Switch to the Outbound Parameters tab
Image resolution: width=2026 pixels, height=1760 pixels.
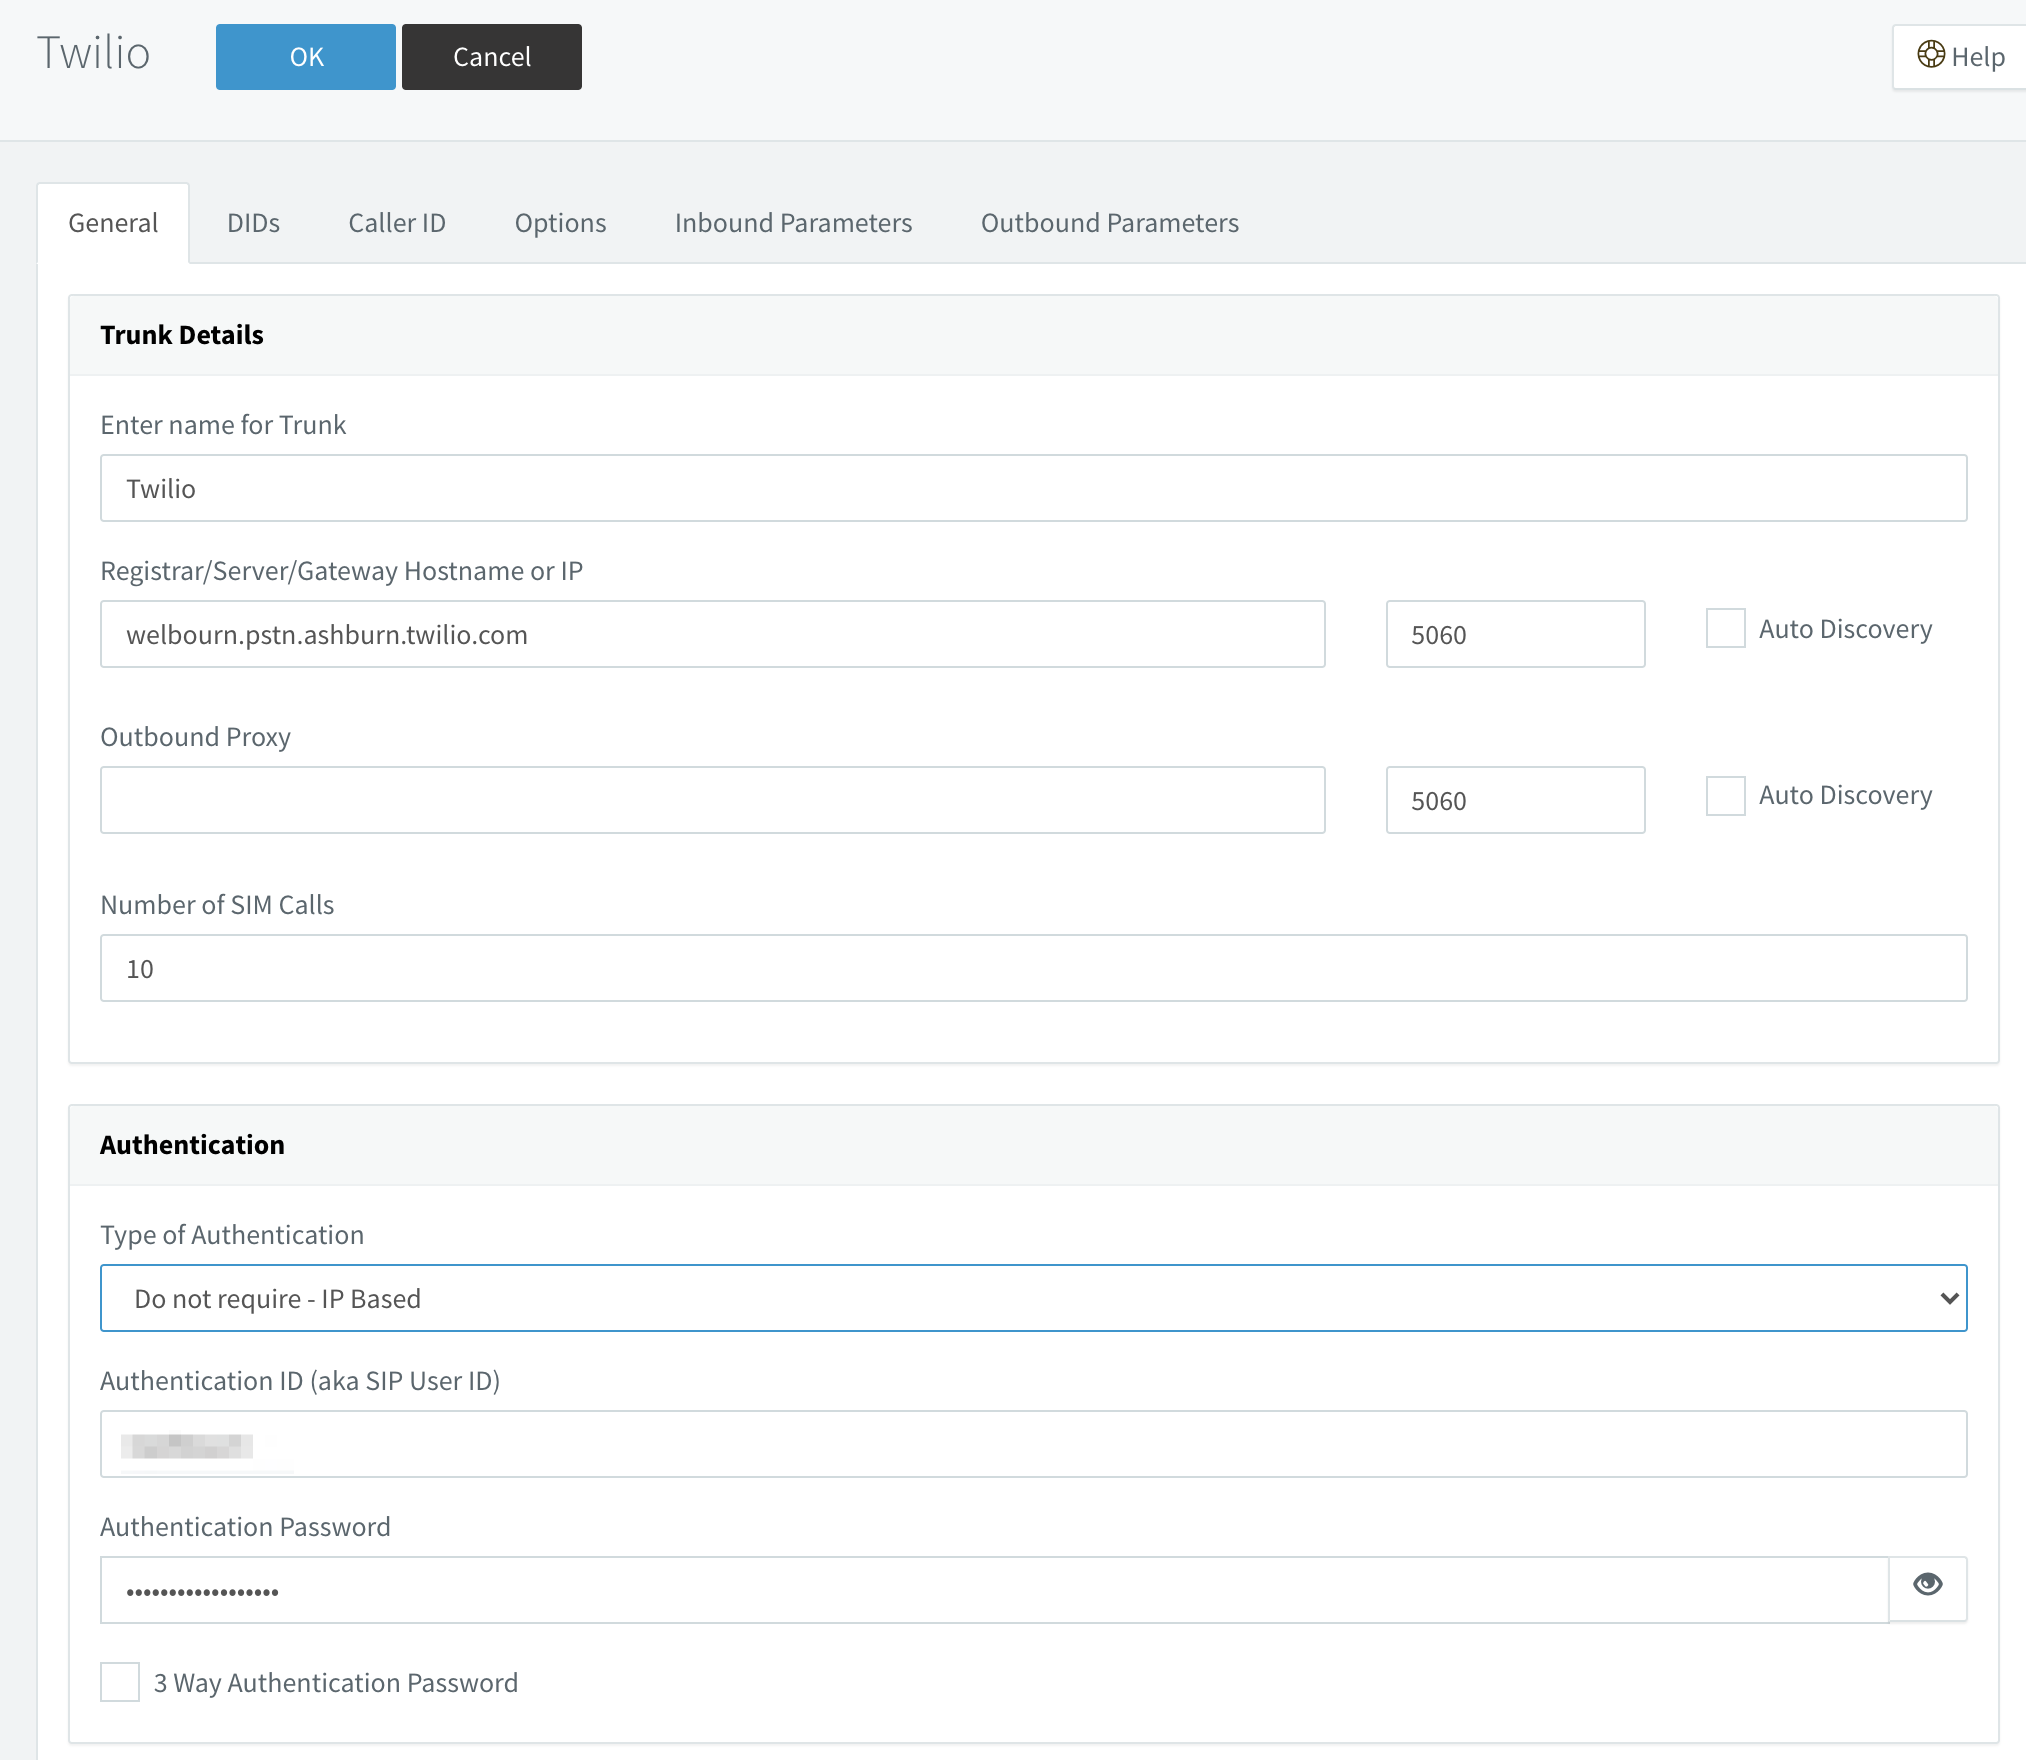[1108, 222]
